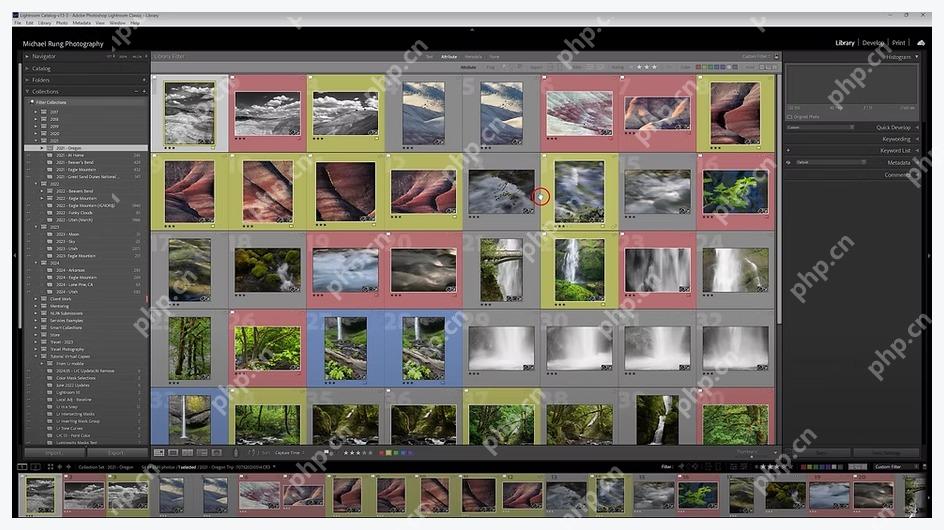Add a folder with Folders plus icon
The image size is (944, 530).
click(x=144, y=80)
